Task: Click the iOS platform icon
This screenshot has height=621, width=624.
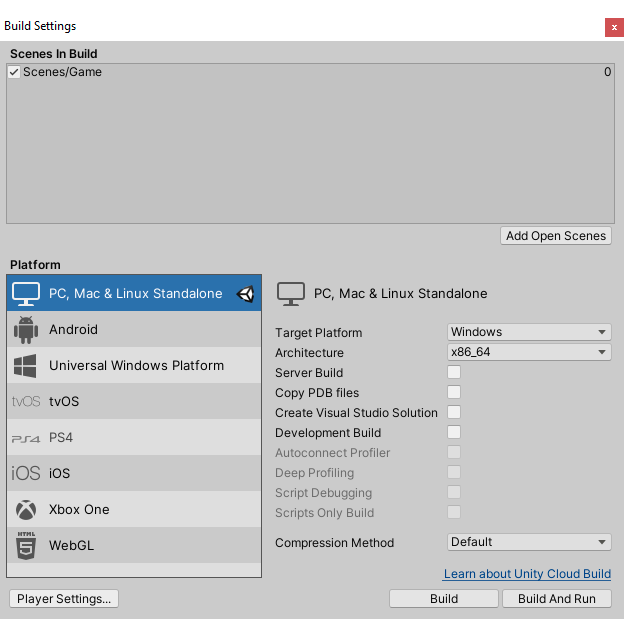Action: (x=26, y=474)
